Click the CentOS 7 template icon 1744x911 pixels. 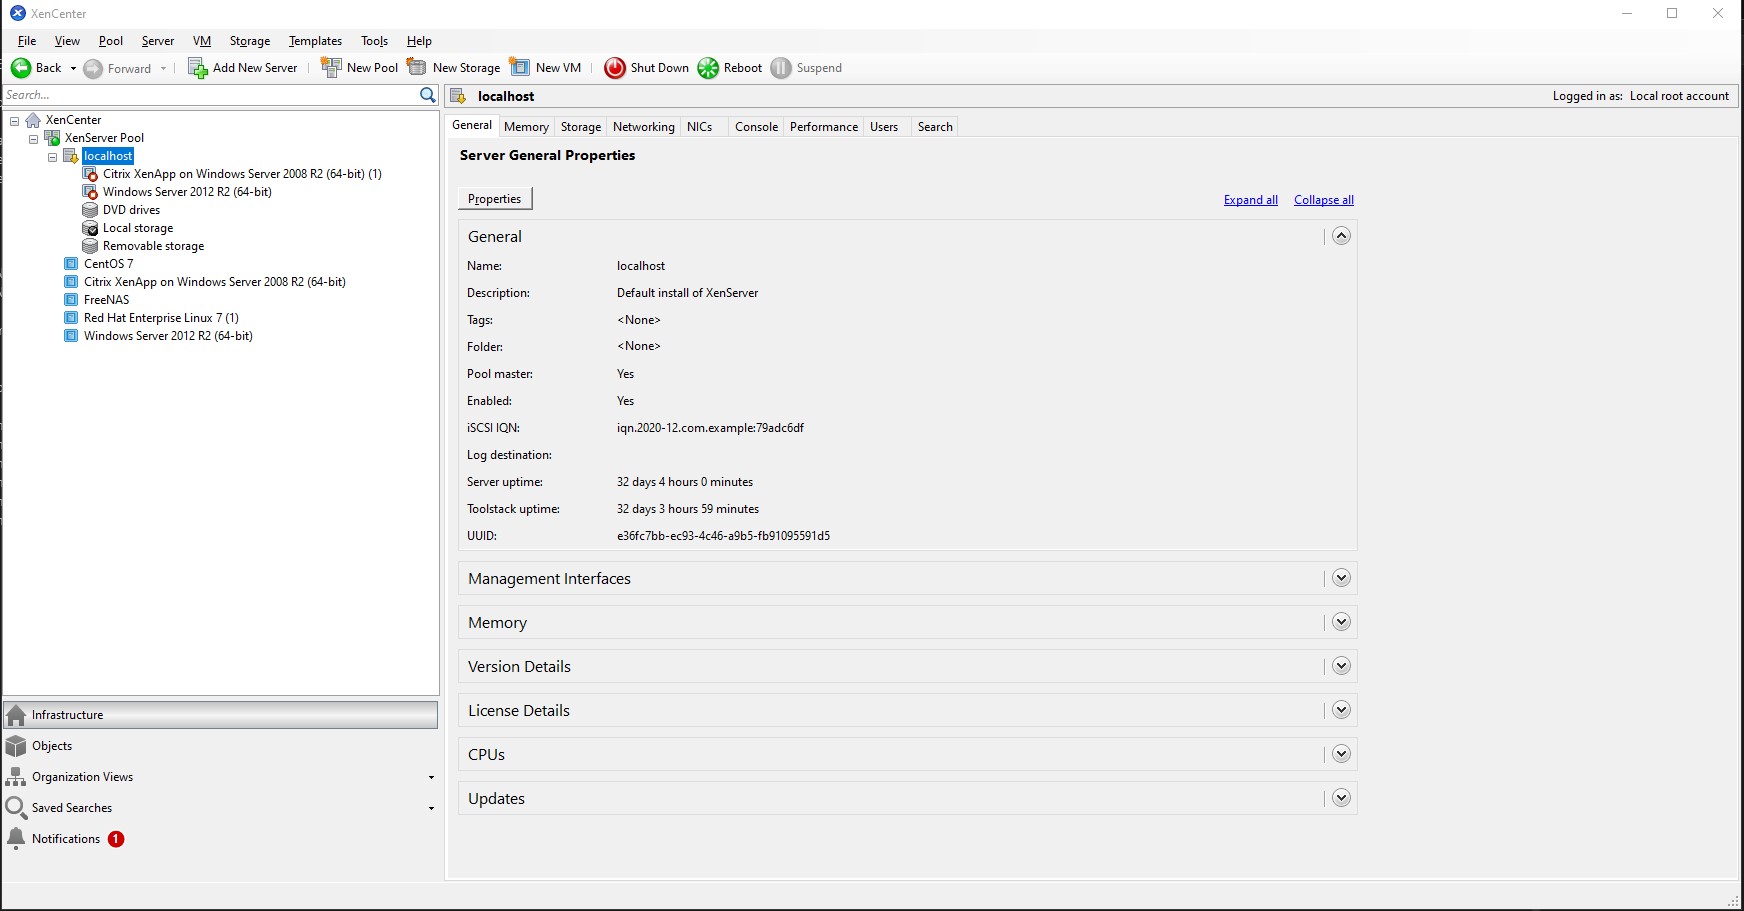pyautogui.click(x=71, y=264)
